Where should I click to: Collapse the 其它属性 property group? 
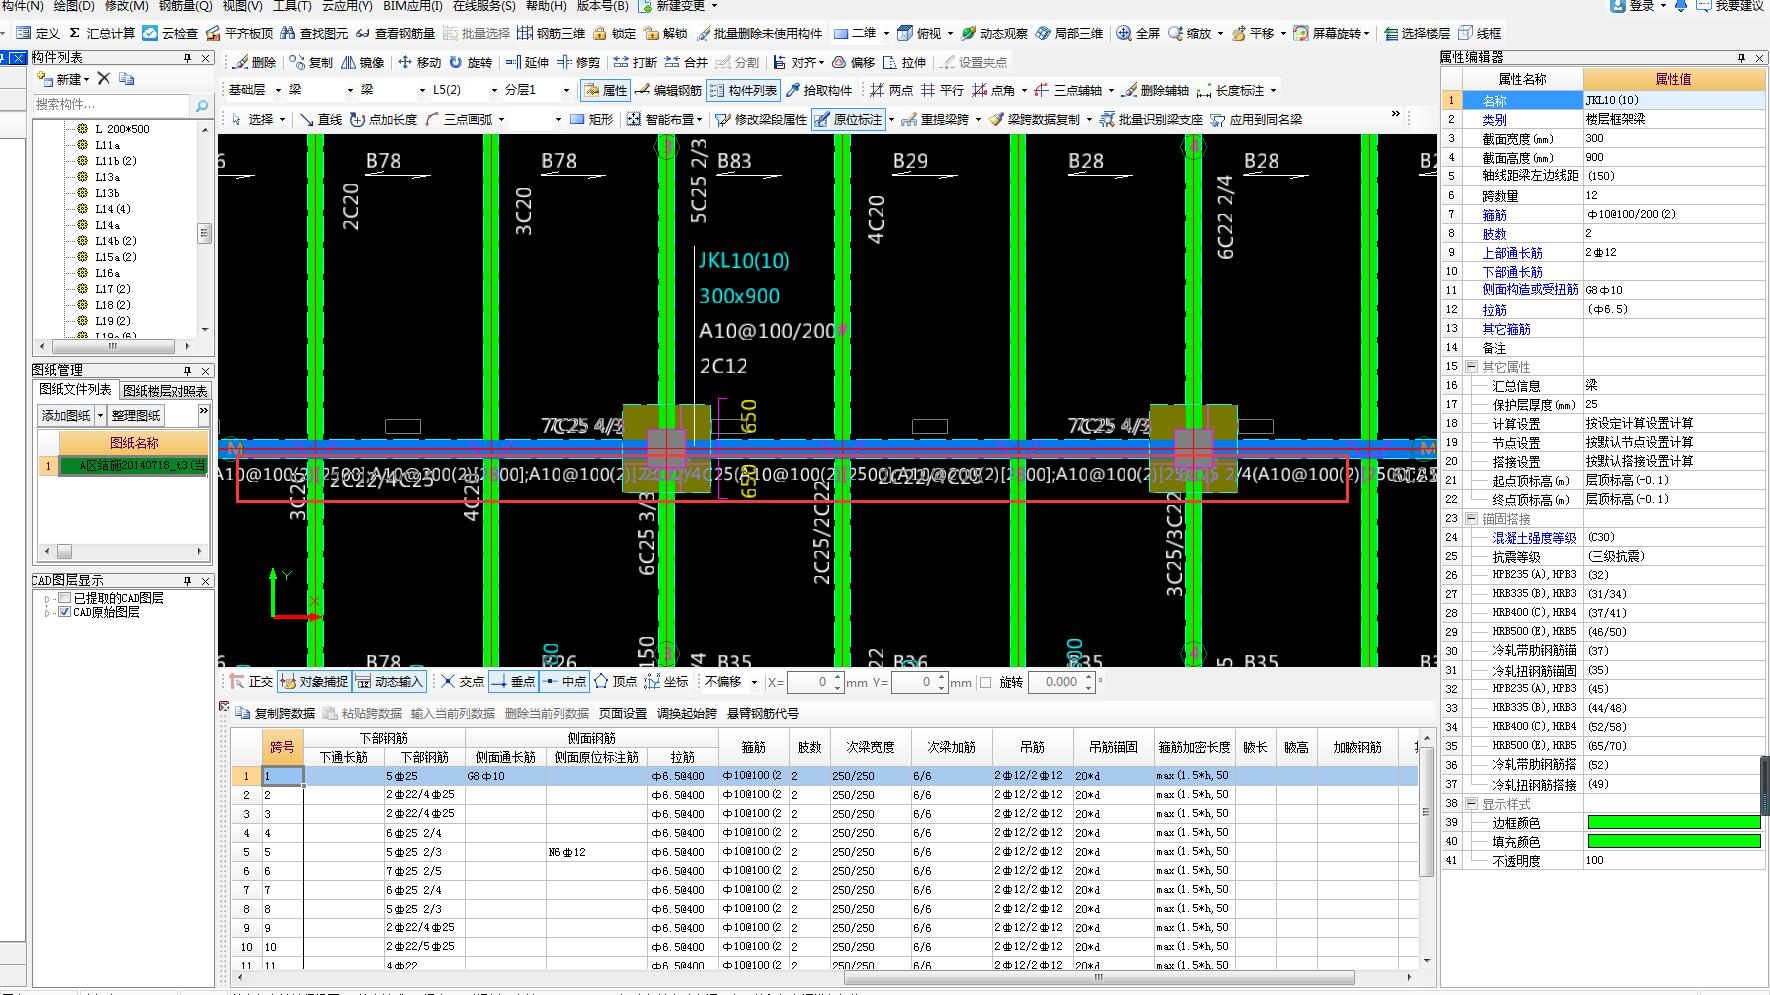(1472, 367)
